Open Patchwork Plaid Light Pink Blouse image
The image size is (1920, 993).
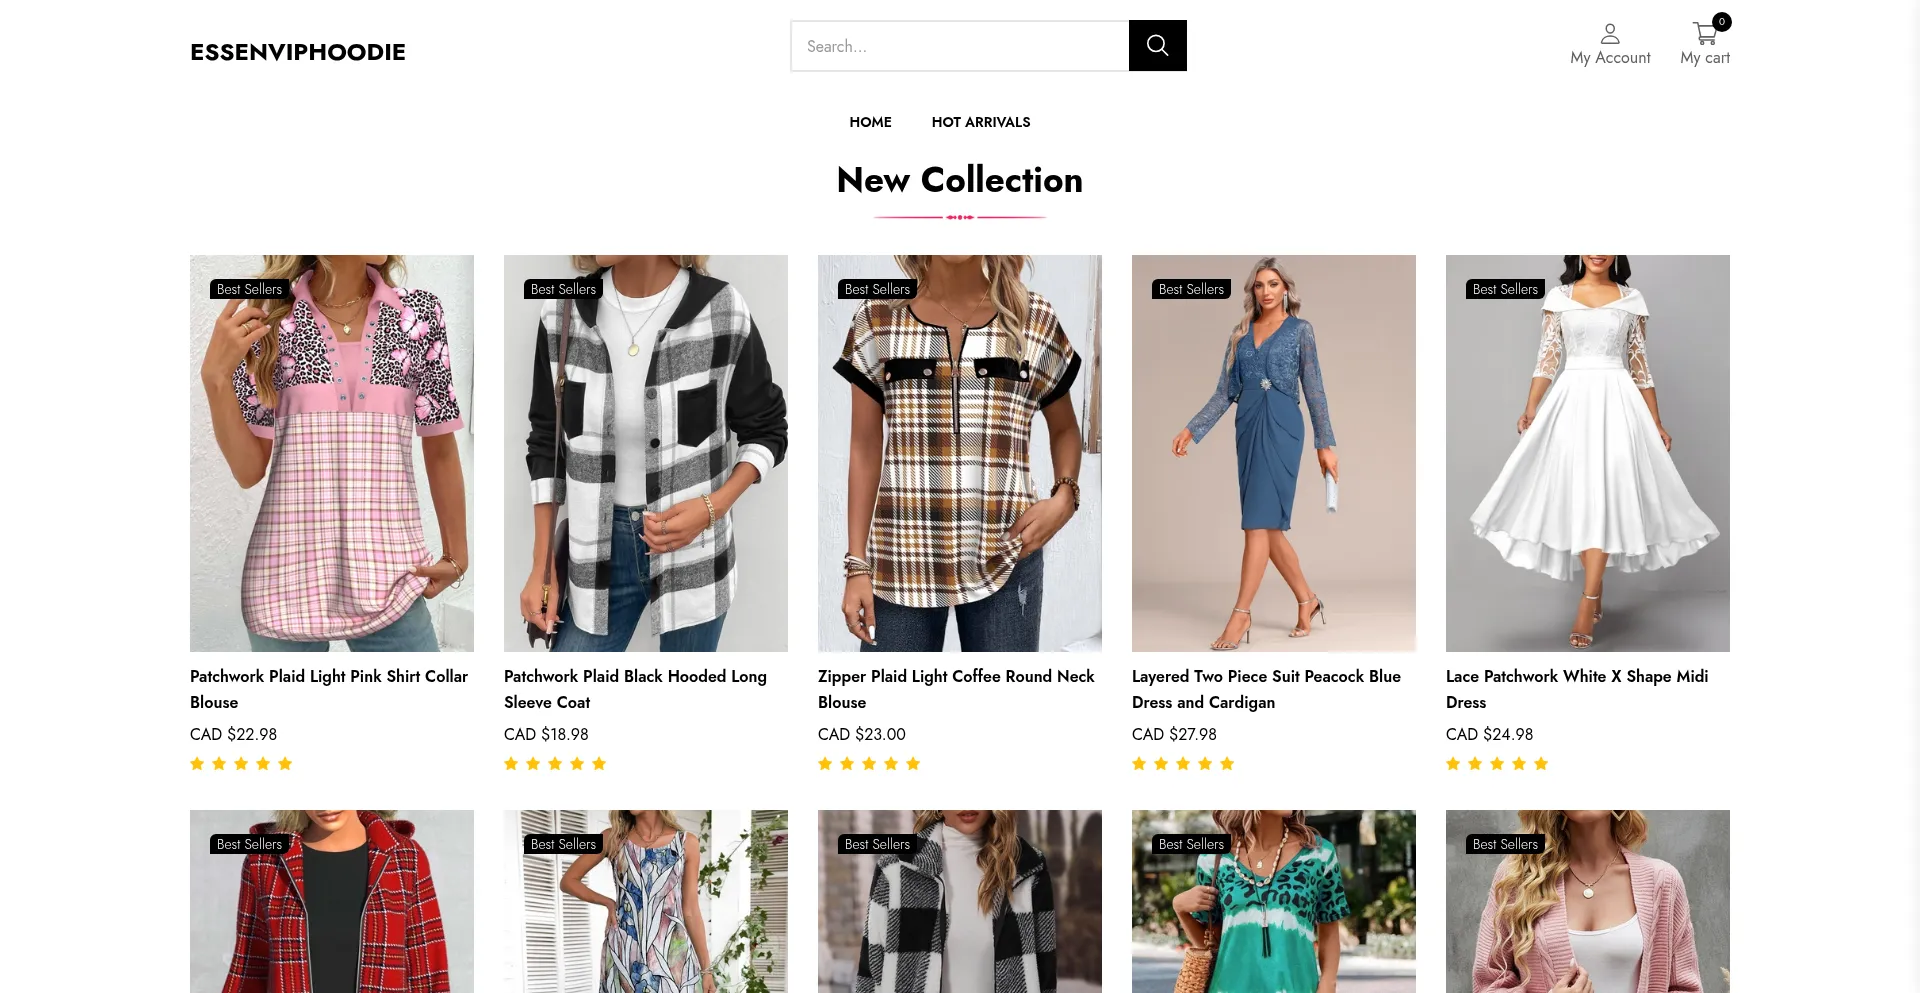tap(332, 453)
